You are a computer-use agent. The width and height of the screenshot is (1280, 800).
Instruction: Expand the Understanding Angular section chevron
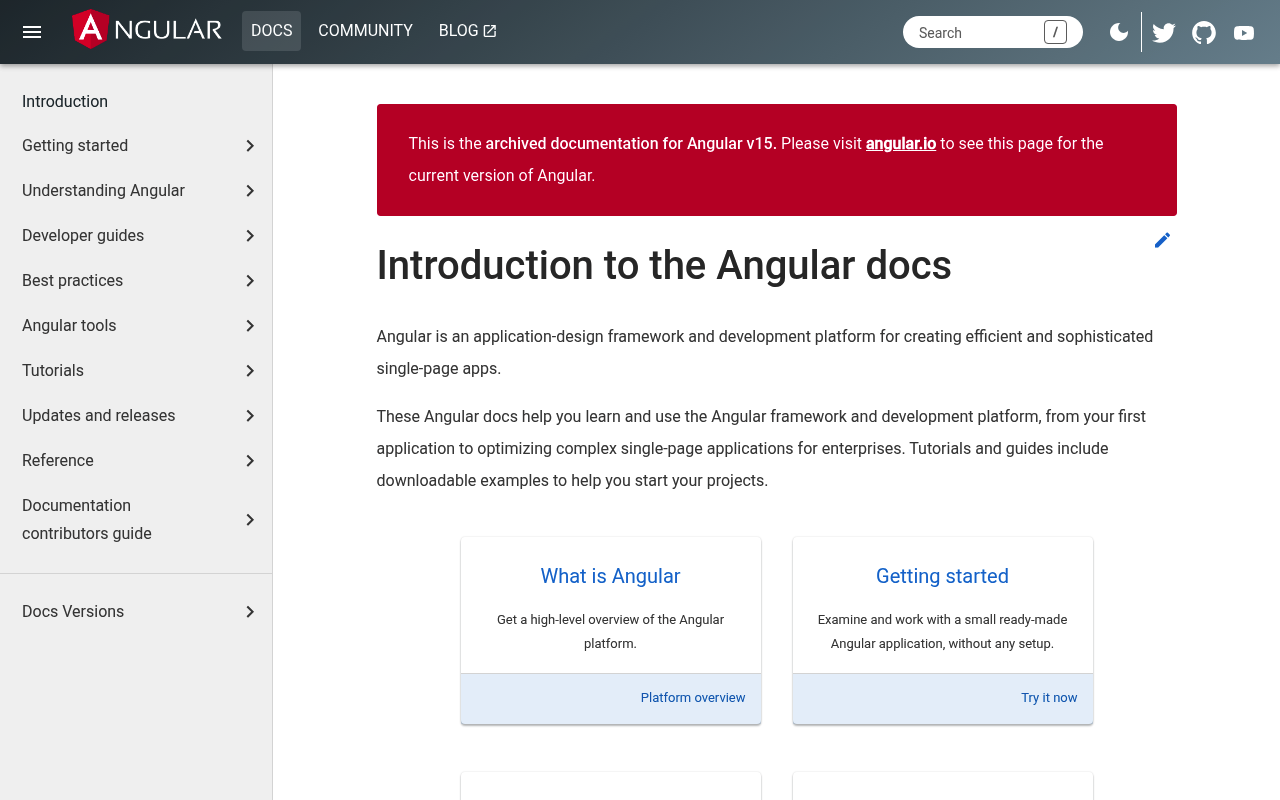click(x=250, y=191)
